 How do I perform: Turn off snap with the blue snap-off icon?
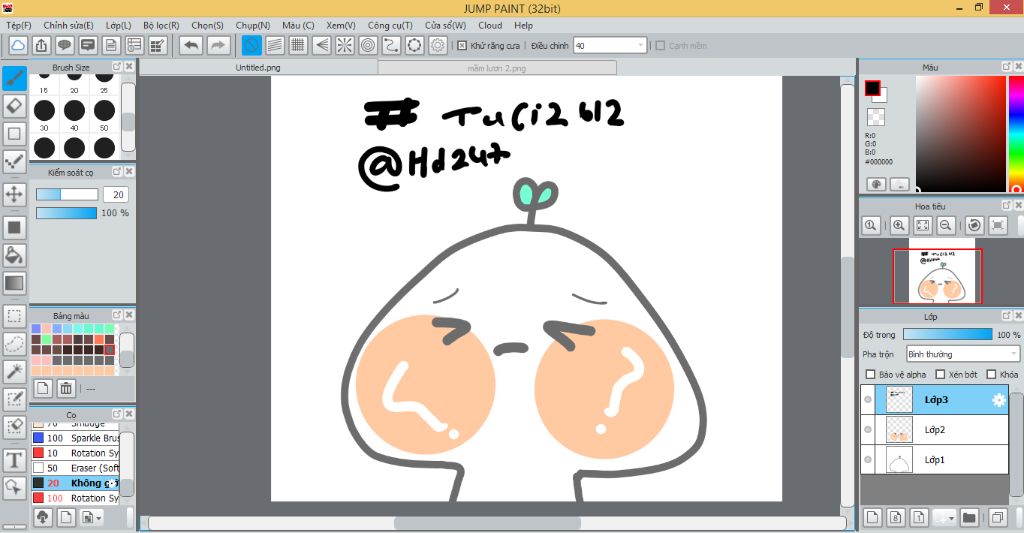251,45
